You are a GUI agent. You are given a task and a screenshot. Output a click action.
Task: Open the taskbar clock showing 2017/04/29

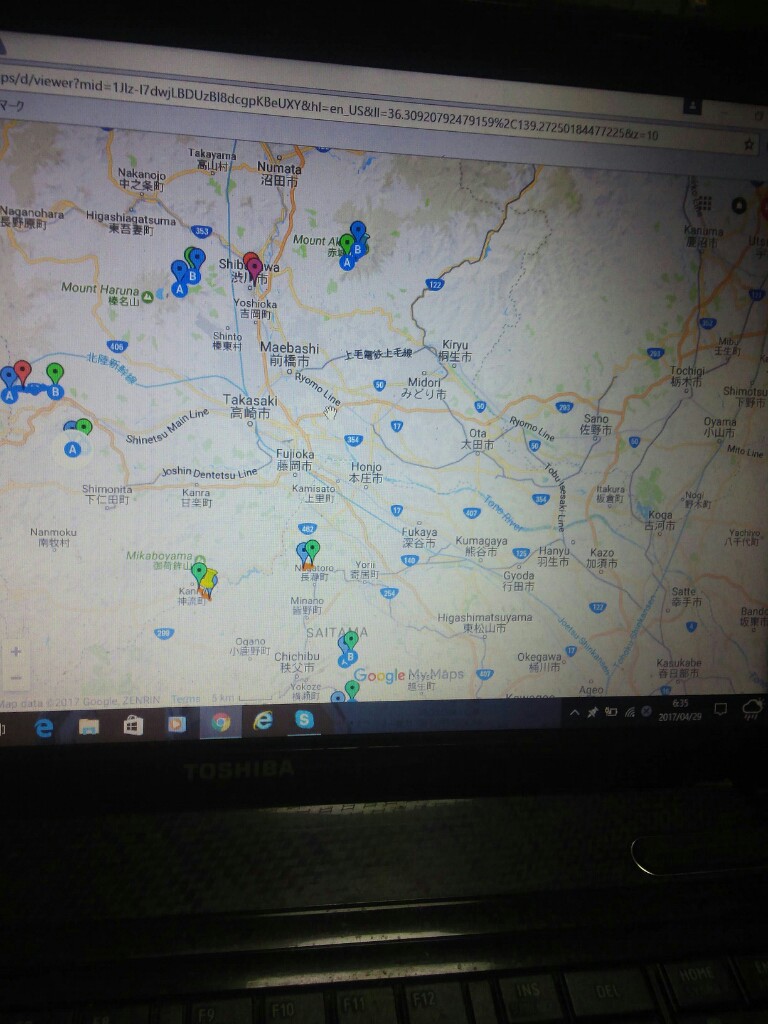click(680, 711)
